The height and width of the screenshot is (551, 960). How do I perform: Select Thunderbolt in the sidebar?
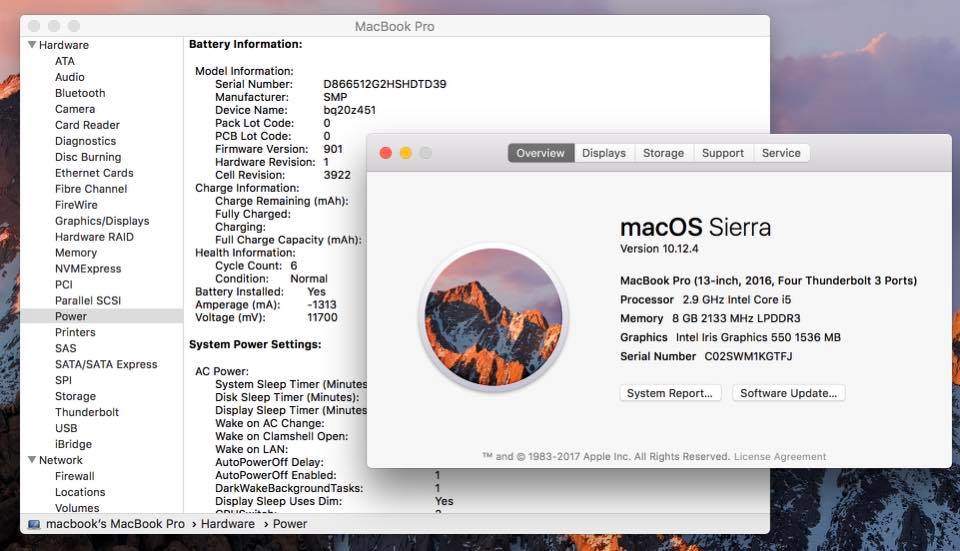87,411
